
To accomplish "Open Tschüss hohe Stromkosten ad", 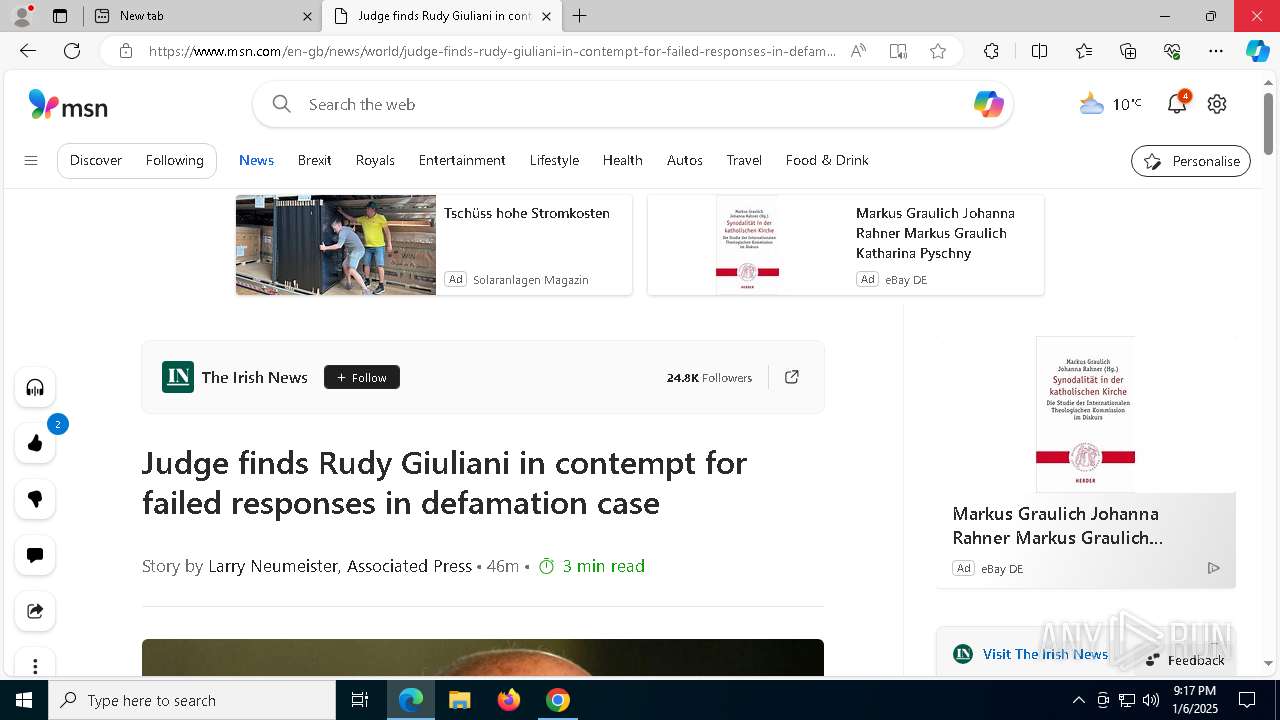I will click(x=527, y=213).
